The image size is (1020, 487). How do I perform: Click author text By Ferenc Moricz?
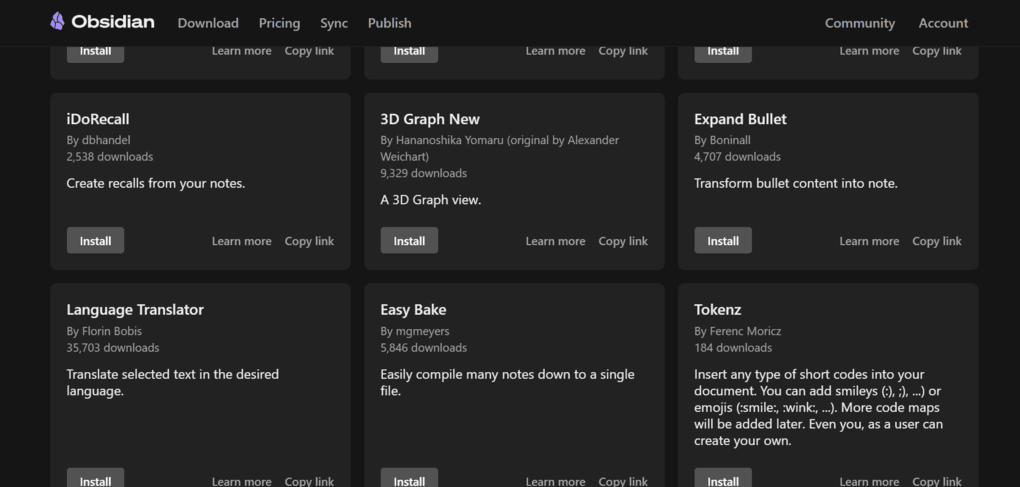point(738,331)
